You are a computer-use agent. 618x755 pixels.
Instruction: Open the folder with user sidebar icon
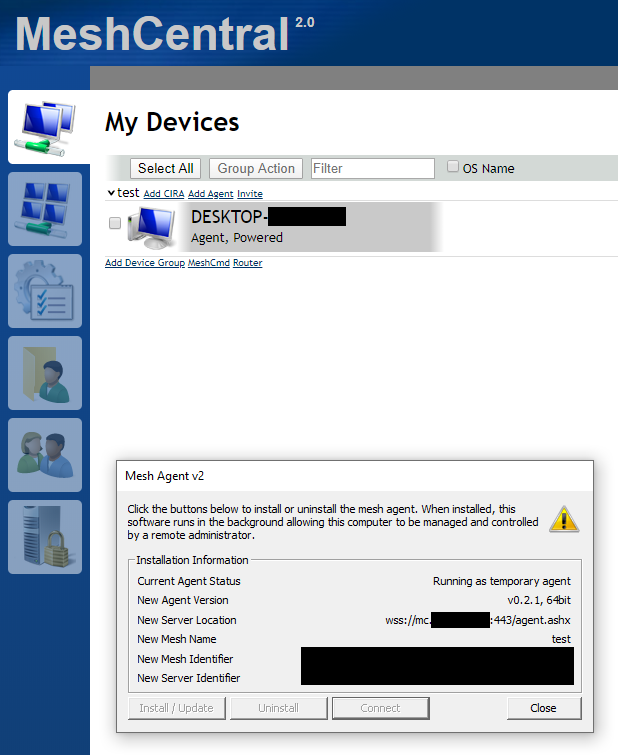coord(45,373)
